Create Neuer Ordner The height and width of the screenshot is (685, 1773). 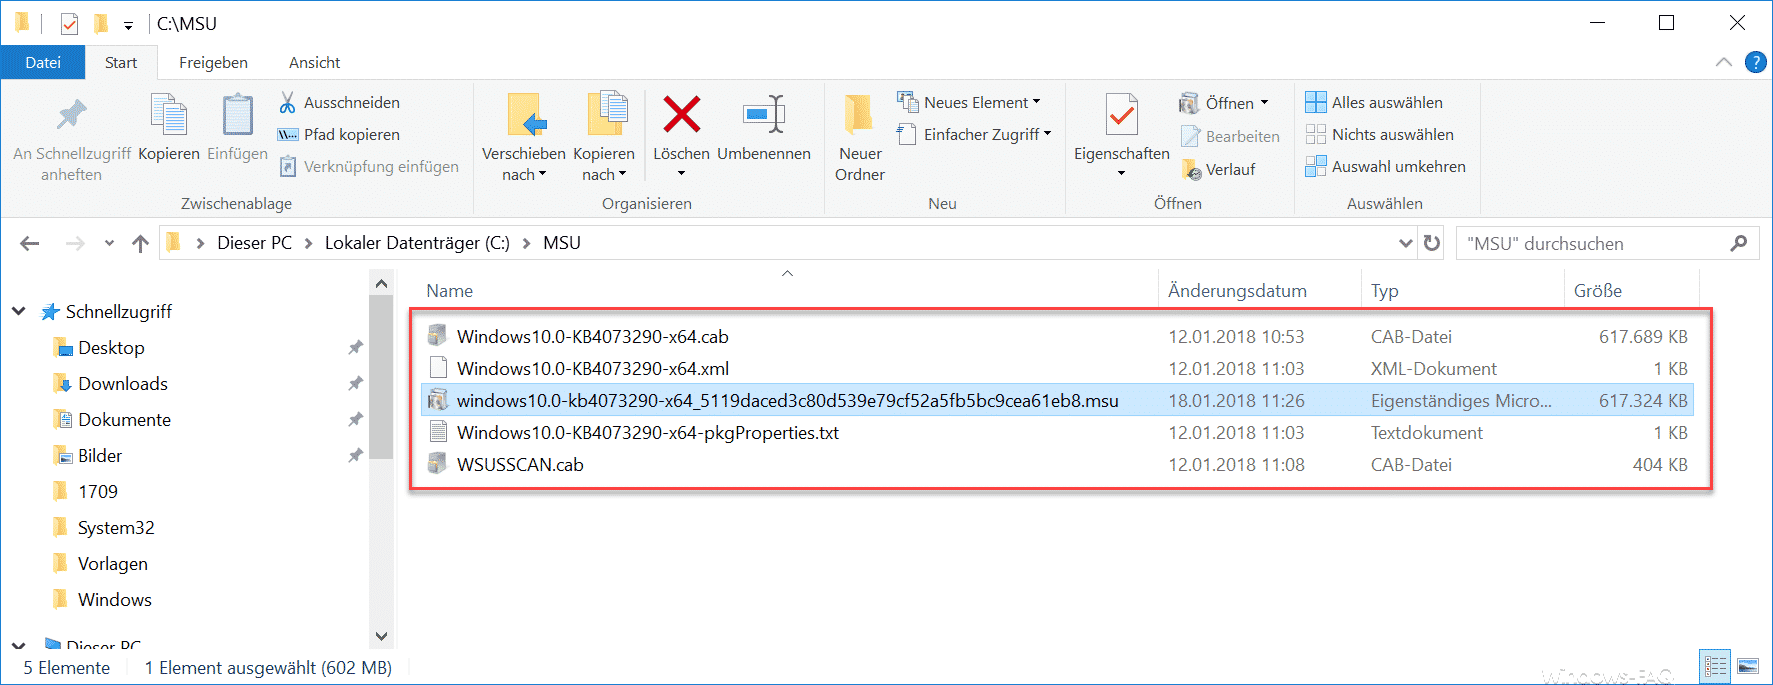(860, 138)
